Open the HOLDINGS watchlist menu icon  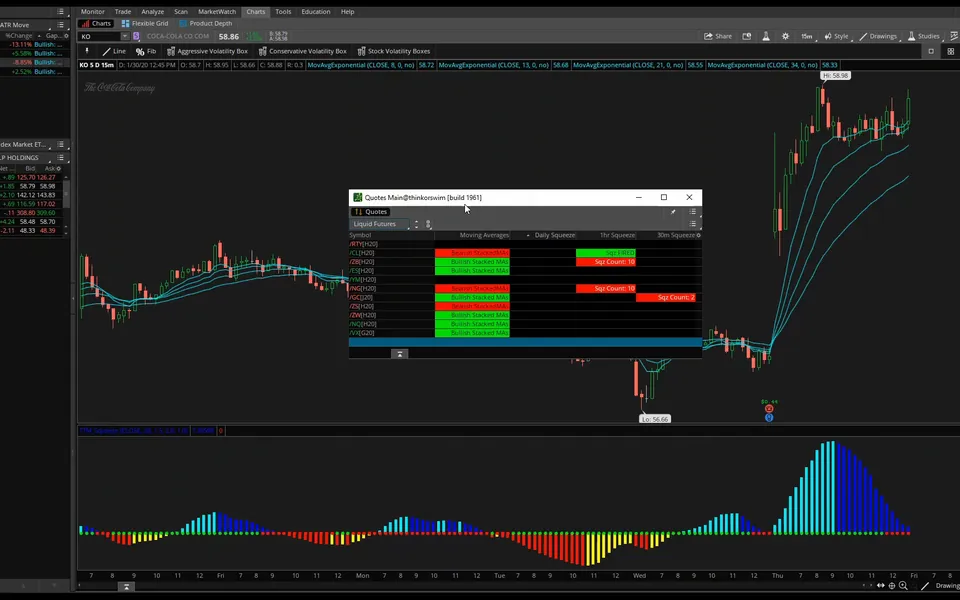(60, 157)
